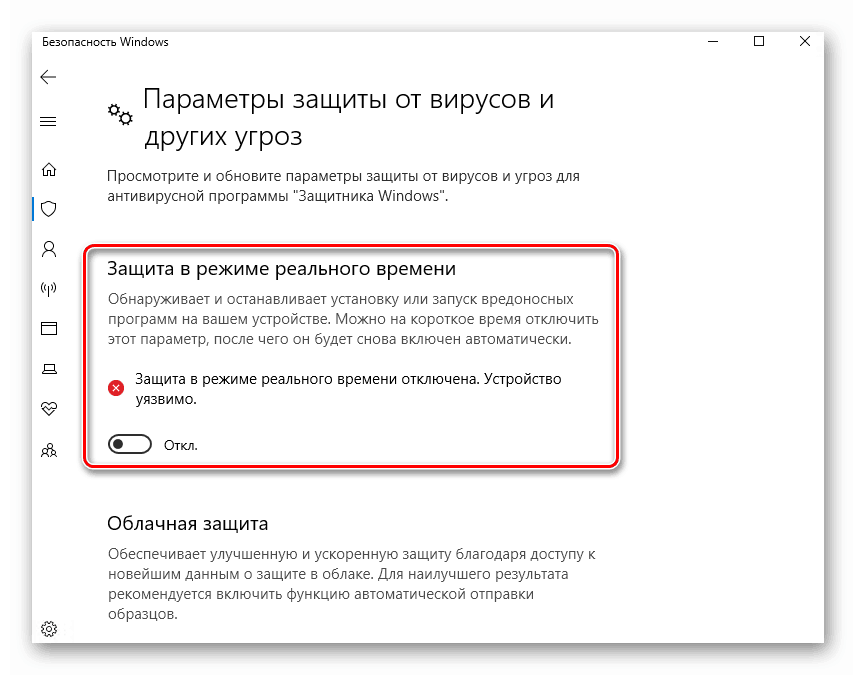The height and width of the screenshot is (675, 856).
Task: Maximize the Windows Security window
Action: [759, 42]
